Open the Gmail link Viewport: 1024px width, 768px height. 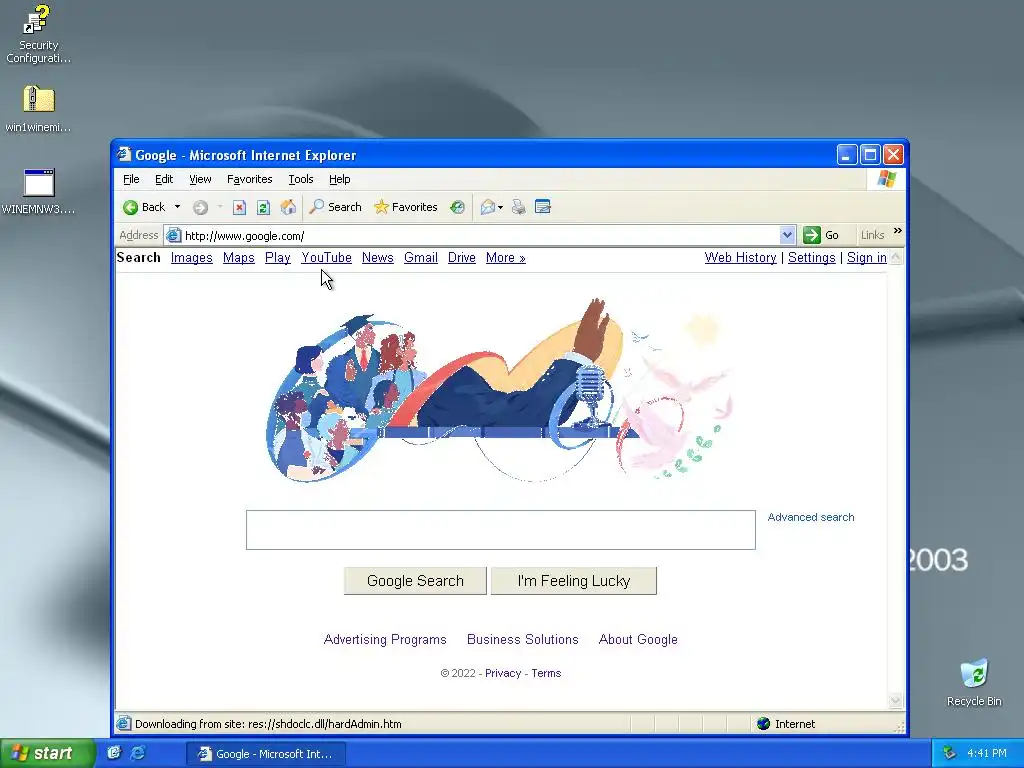(421, 257)
